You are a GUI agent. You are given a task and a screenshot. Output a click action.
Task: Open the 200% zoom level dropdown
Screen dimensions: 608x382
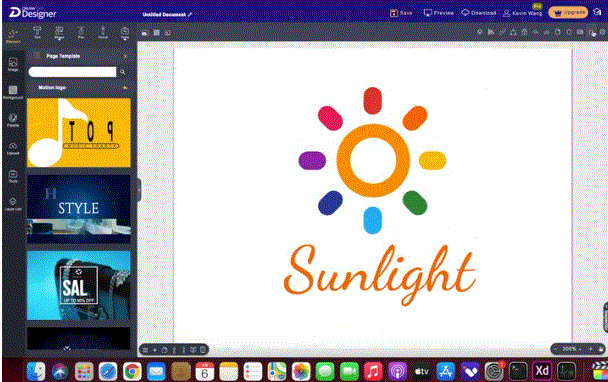572,349
